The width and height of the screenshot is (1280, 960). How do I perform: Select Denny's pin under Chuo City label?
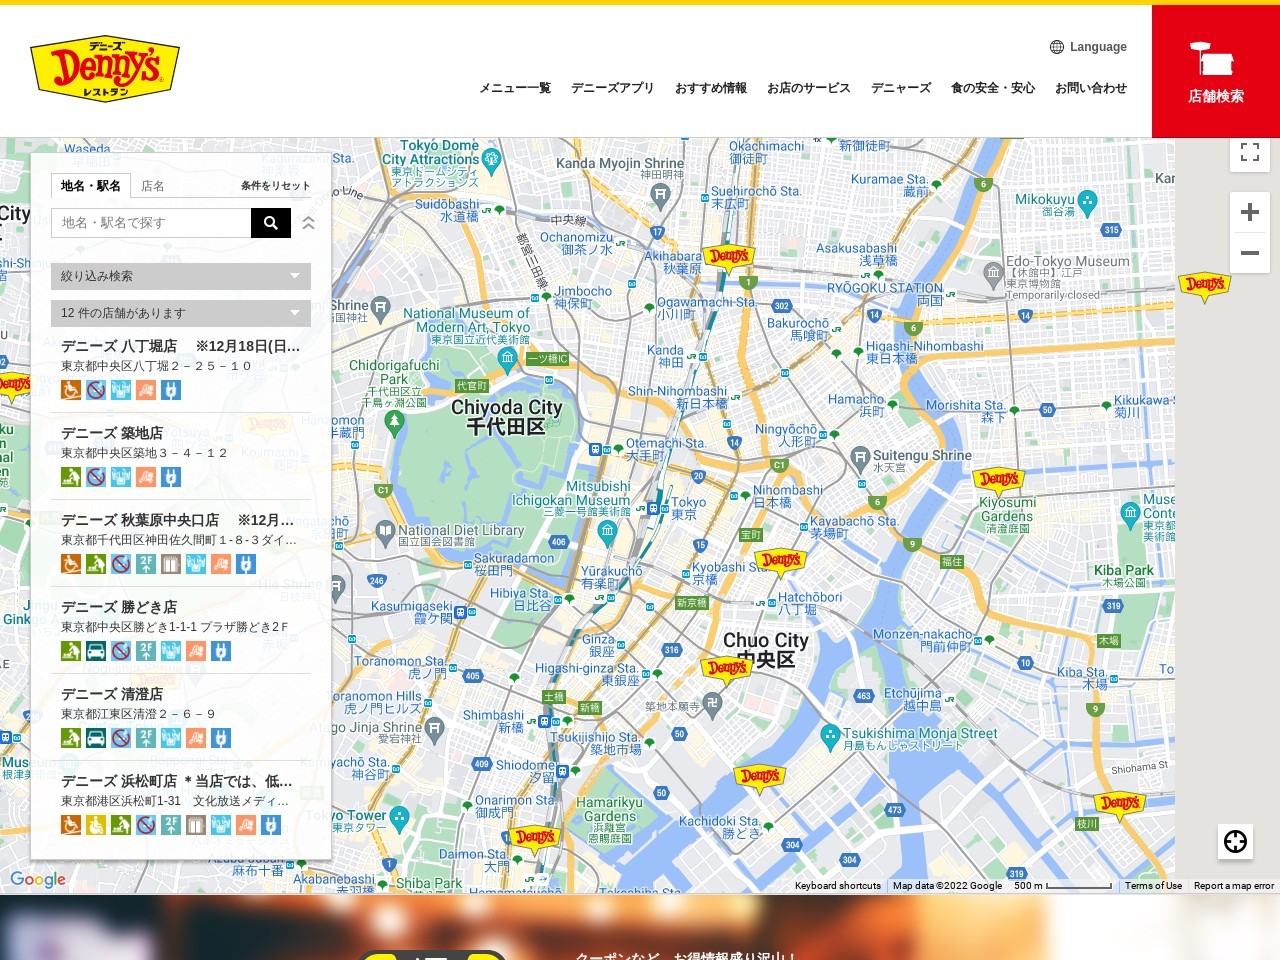(727, 670)
